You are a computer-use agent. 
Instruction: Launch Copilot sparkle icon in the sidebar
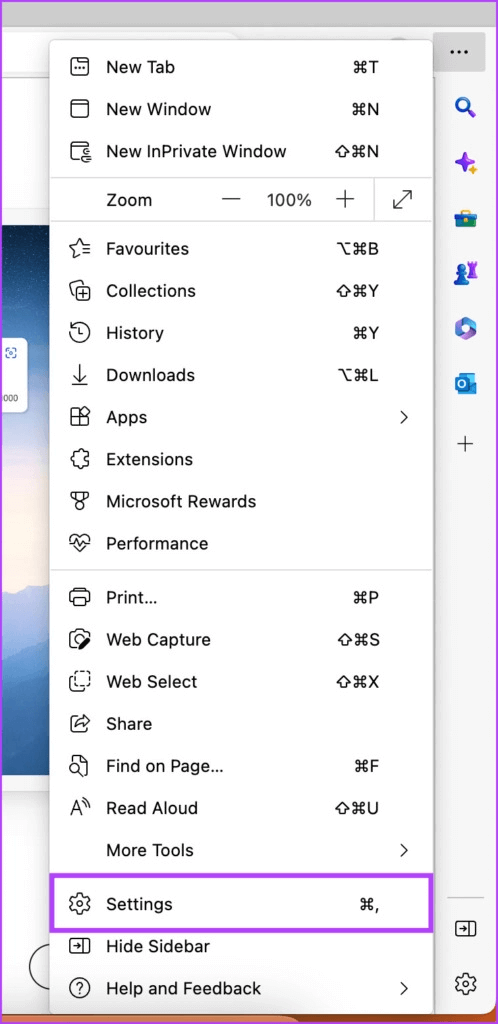pyautogui.click(x=465, y=163)
